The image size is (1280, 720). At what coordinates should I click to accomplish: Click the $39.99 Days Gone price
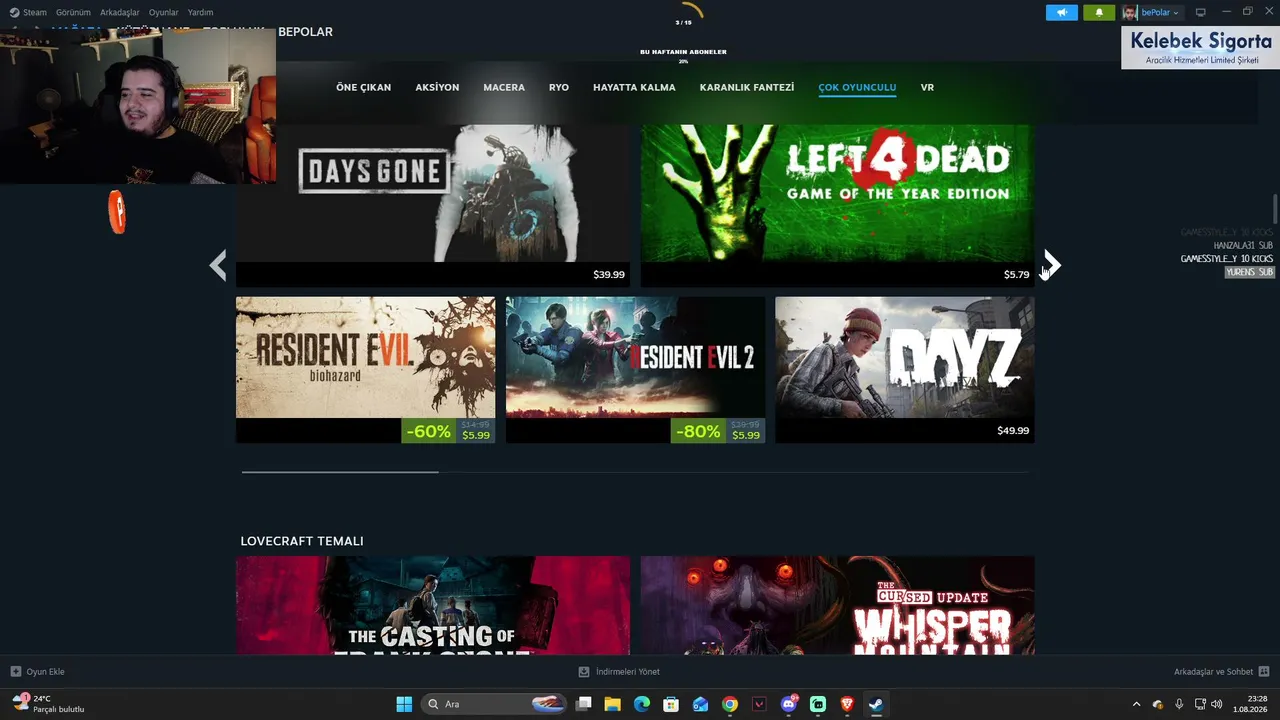[609, 275]
